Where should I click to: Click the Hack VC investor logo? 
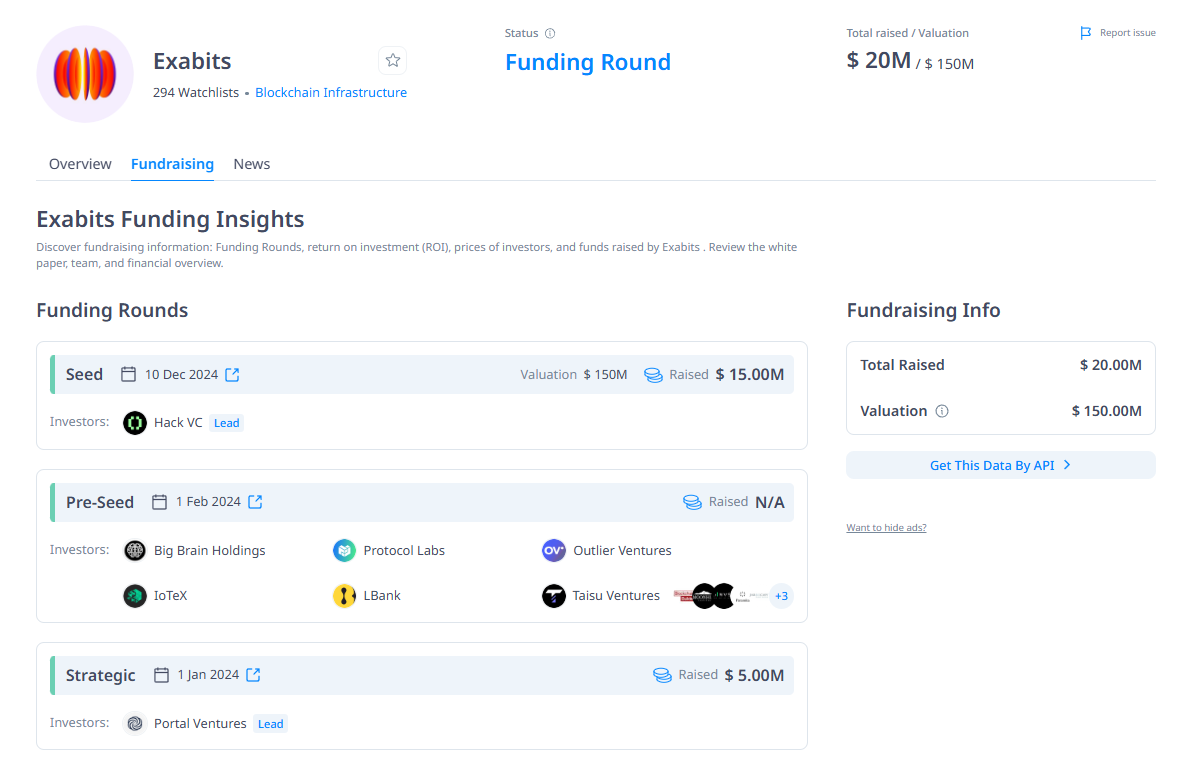[x=135, y=423]
